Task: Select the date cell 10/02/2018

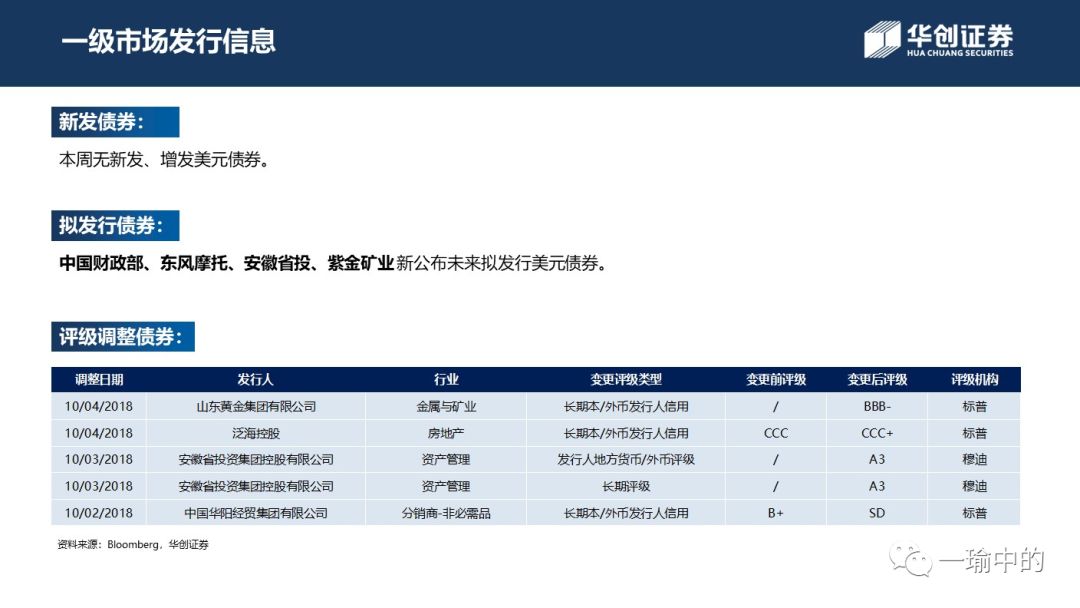Action: (x=98, y=513)
